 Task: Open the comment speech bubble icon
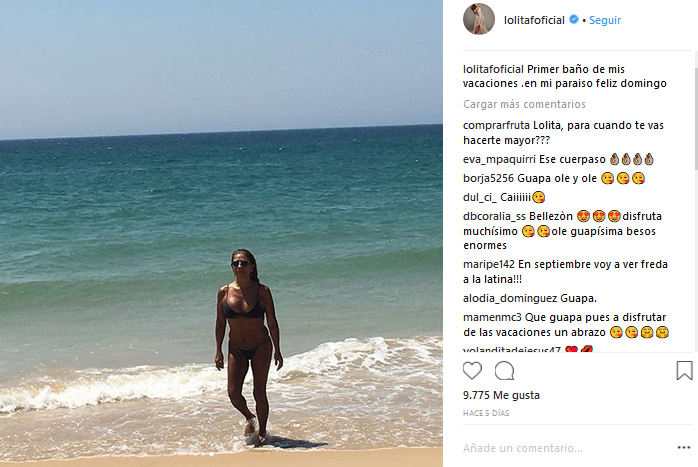point(504,370)
